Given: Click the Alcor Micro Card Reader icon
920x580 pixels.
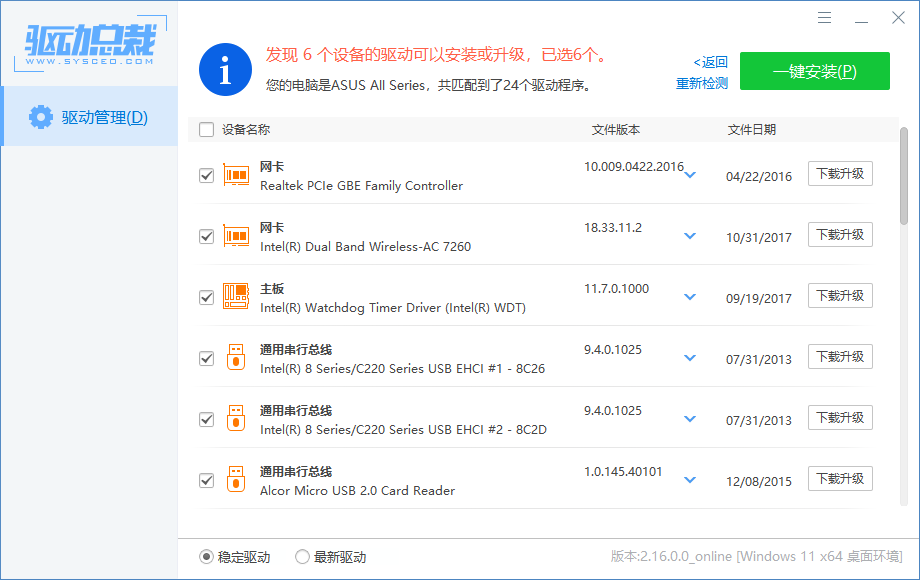Looking at the screenshot, I should click(236, 479).
